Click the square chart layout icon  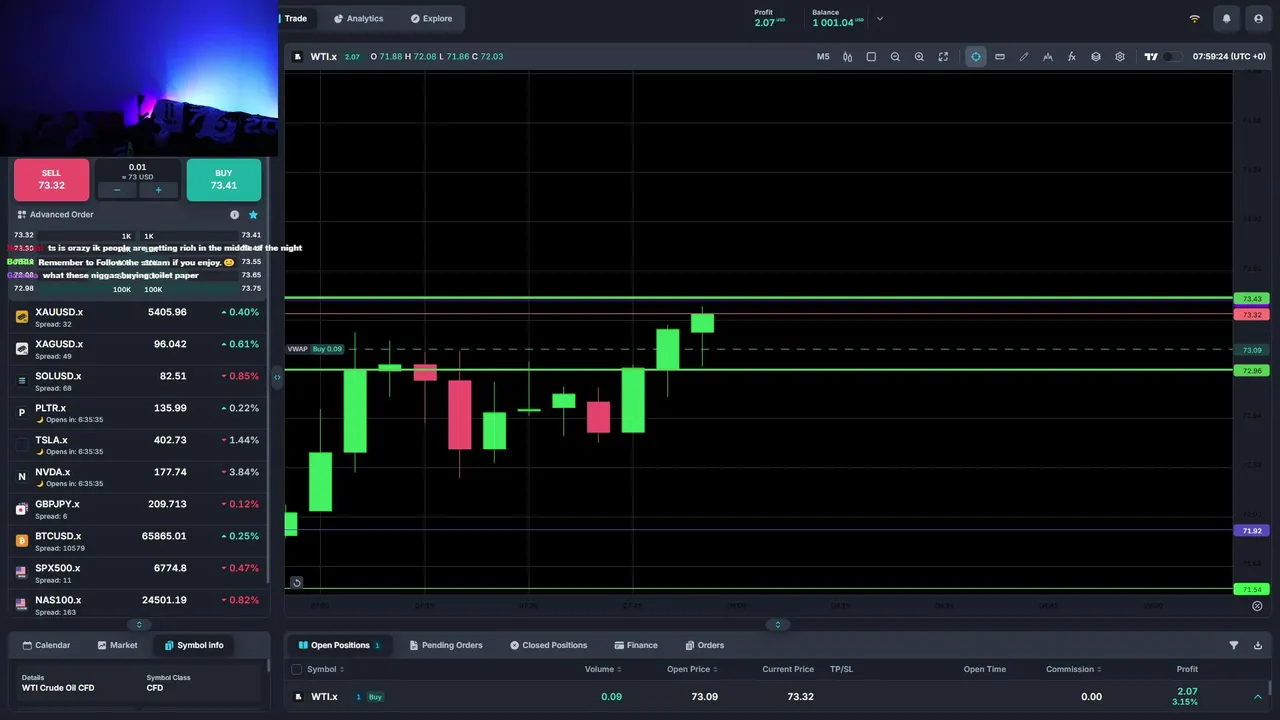pyautogui.click(x=871, y=57)
